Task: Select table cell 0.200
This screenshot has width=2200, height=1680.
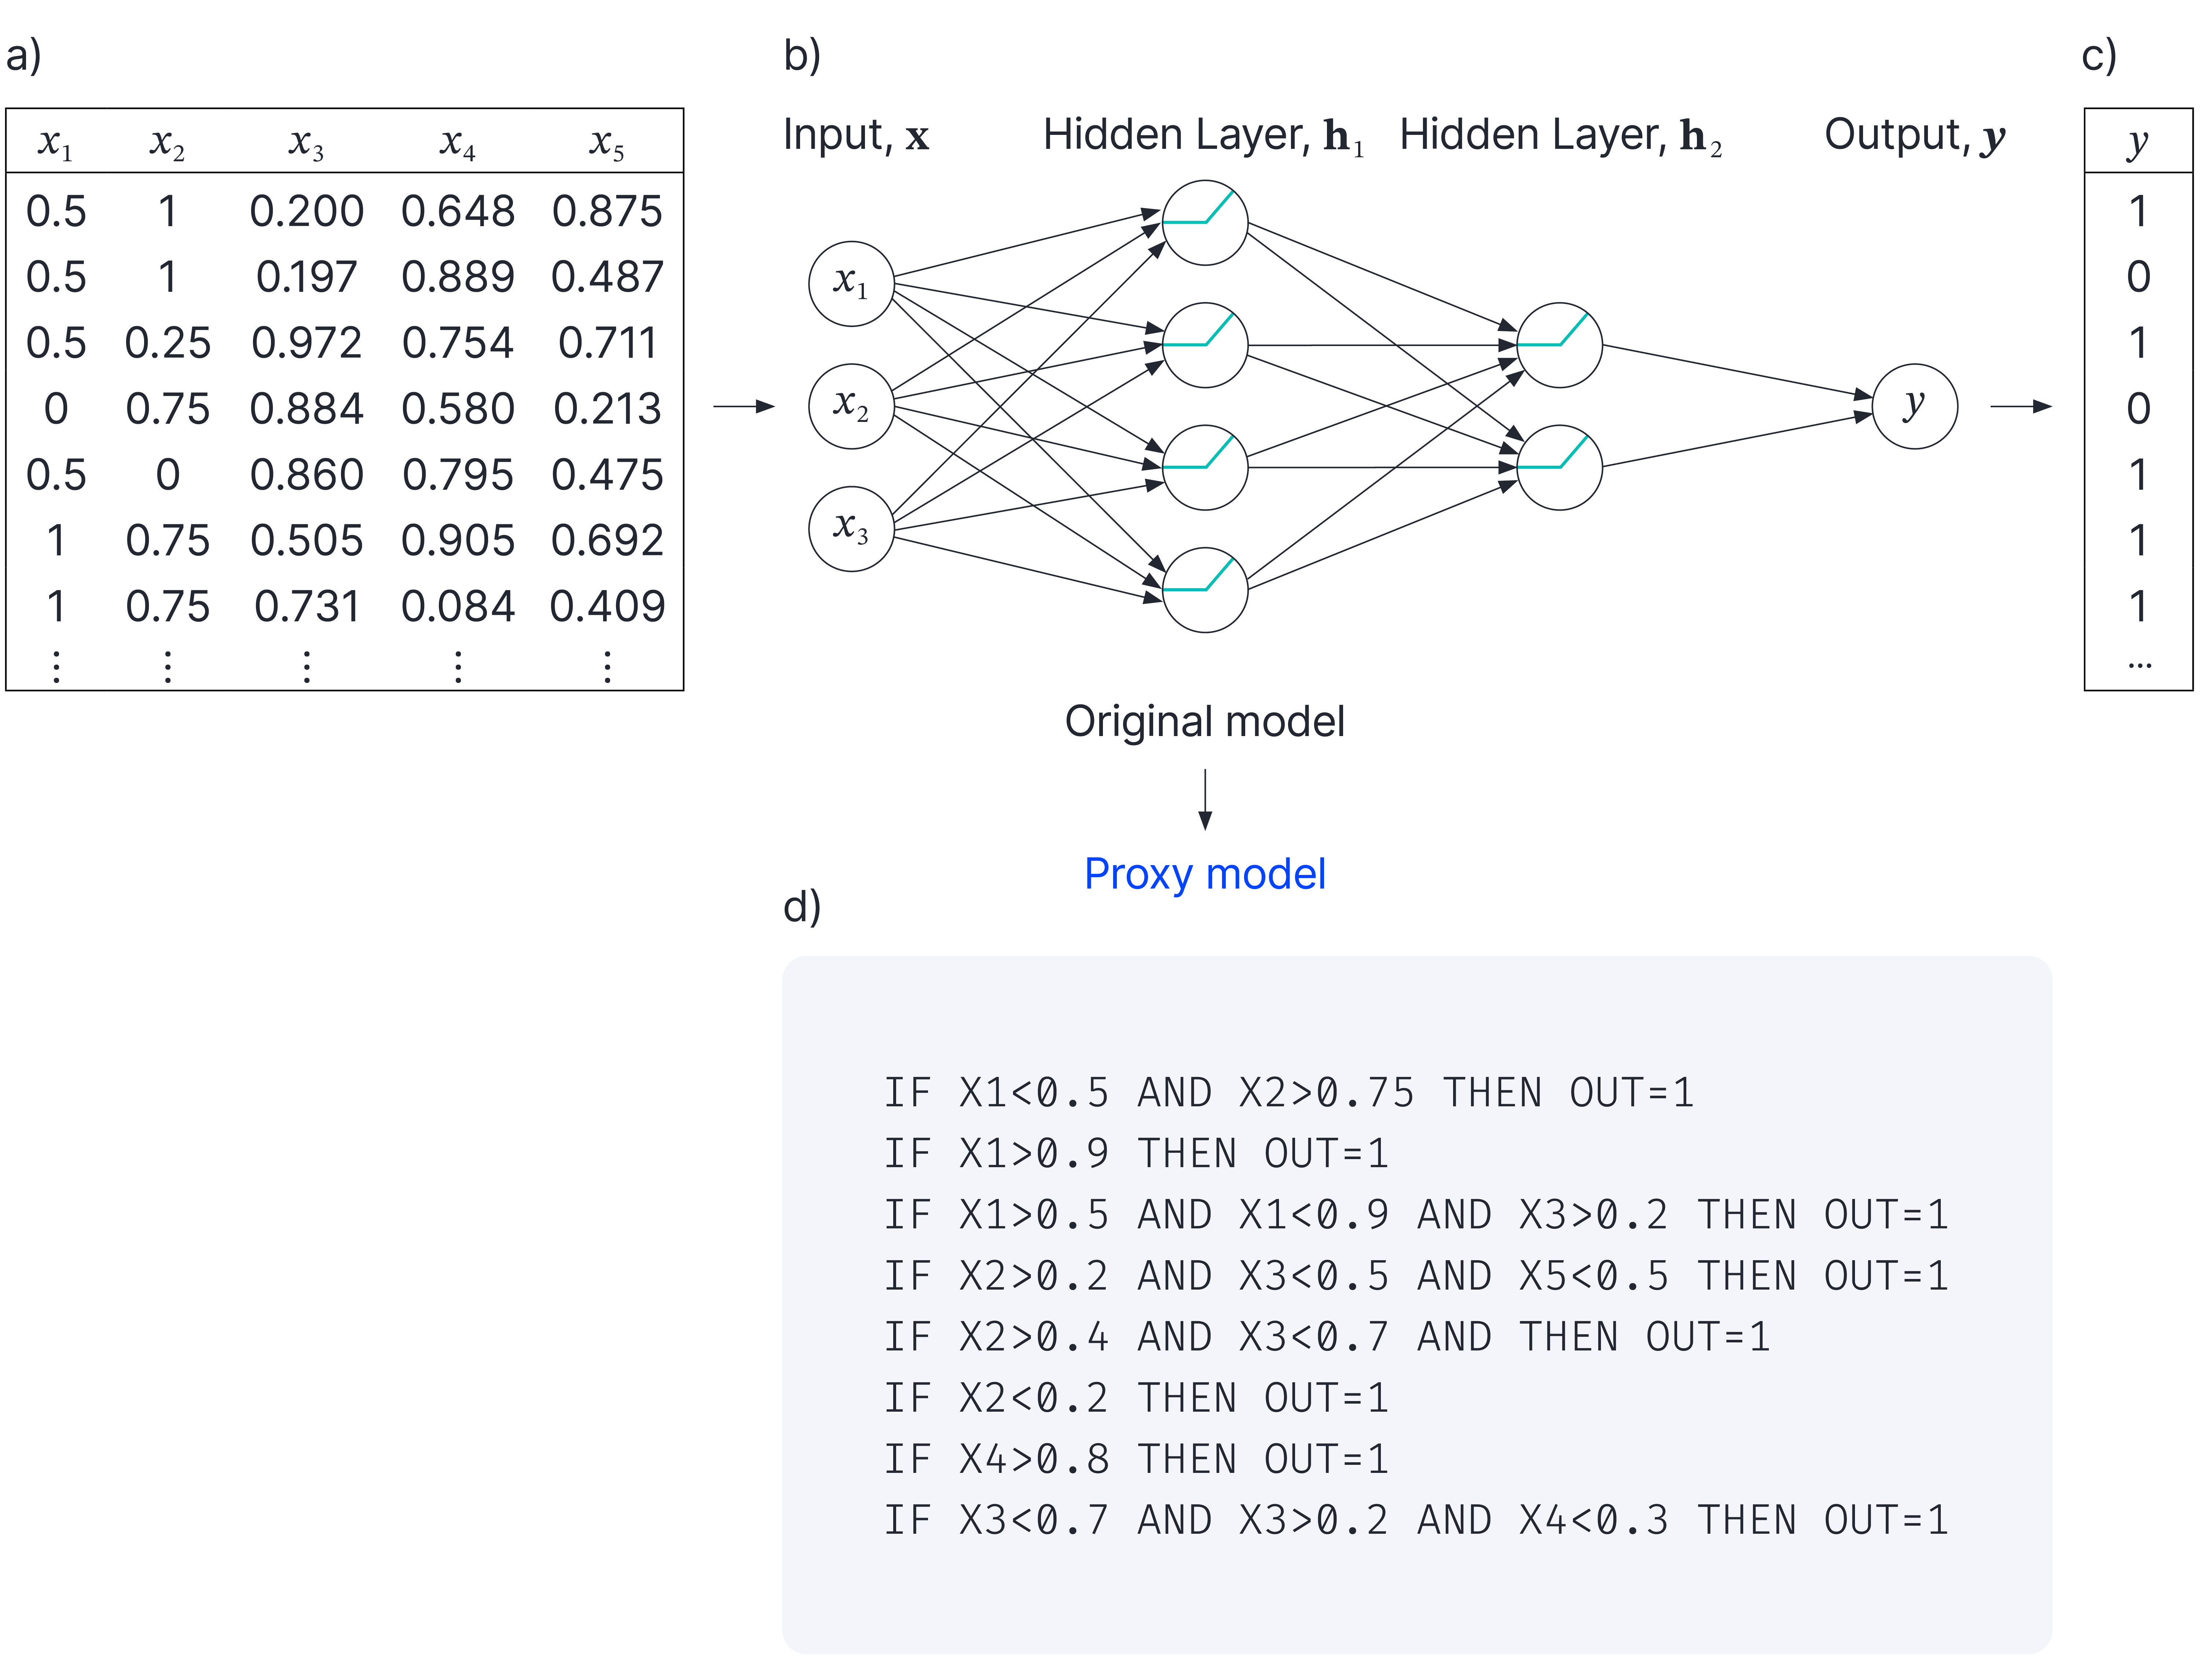Action: click(307, 211)
